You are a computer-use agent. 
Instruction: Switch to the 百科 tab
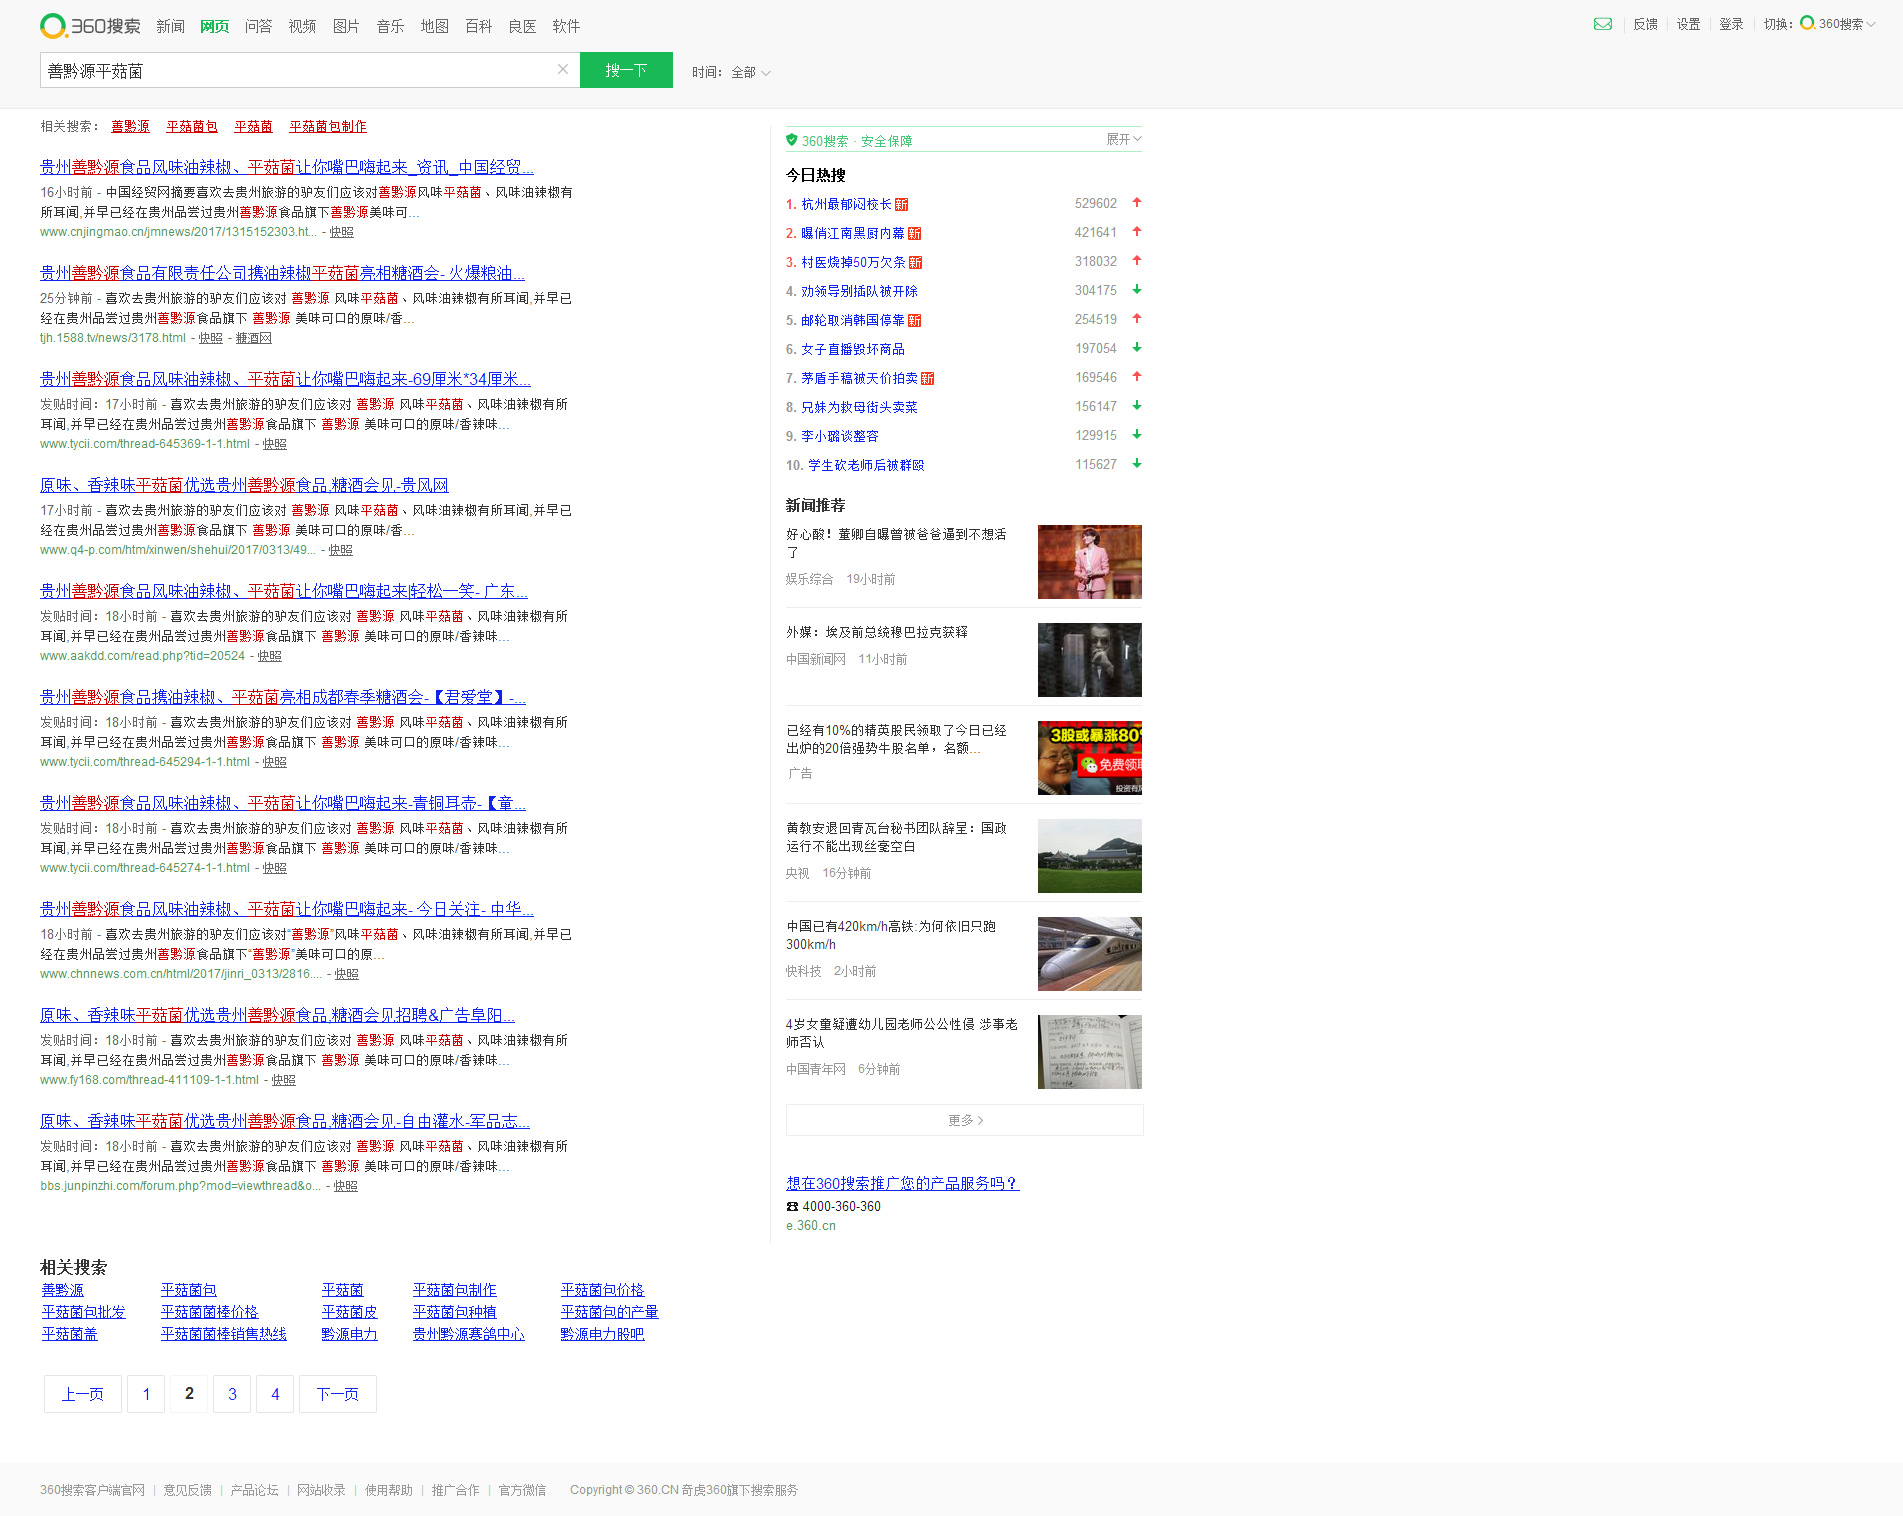[478, 26]
